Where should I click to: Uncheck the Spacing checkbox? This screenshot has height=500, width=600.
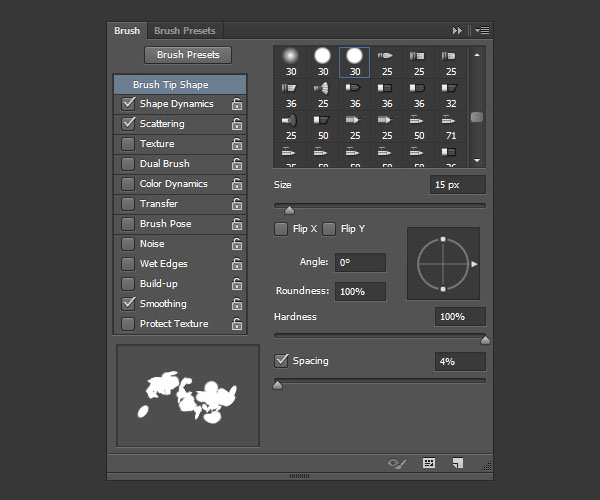(x=281, y=361)
